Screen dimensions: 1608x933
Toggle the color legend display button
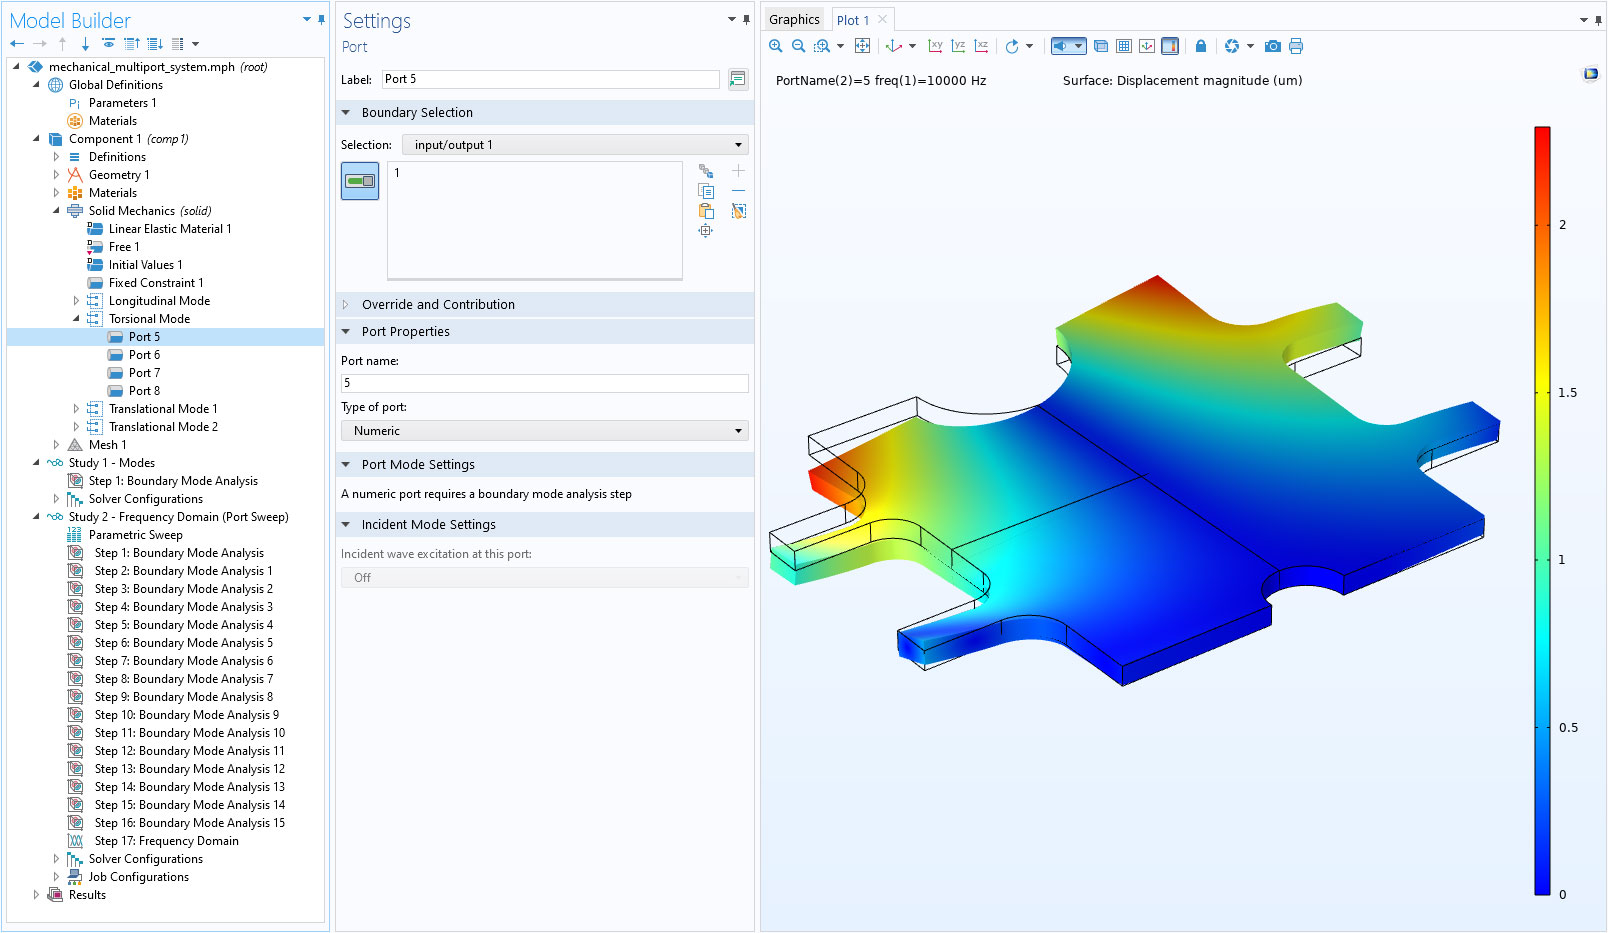point(1169,46)
